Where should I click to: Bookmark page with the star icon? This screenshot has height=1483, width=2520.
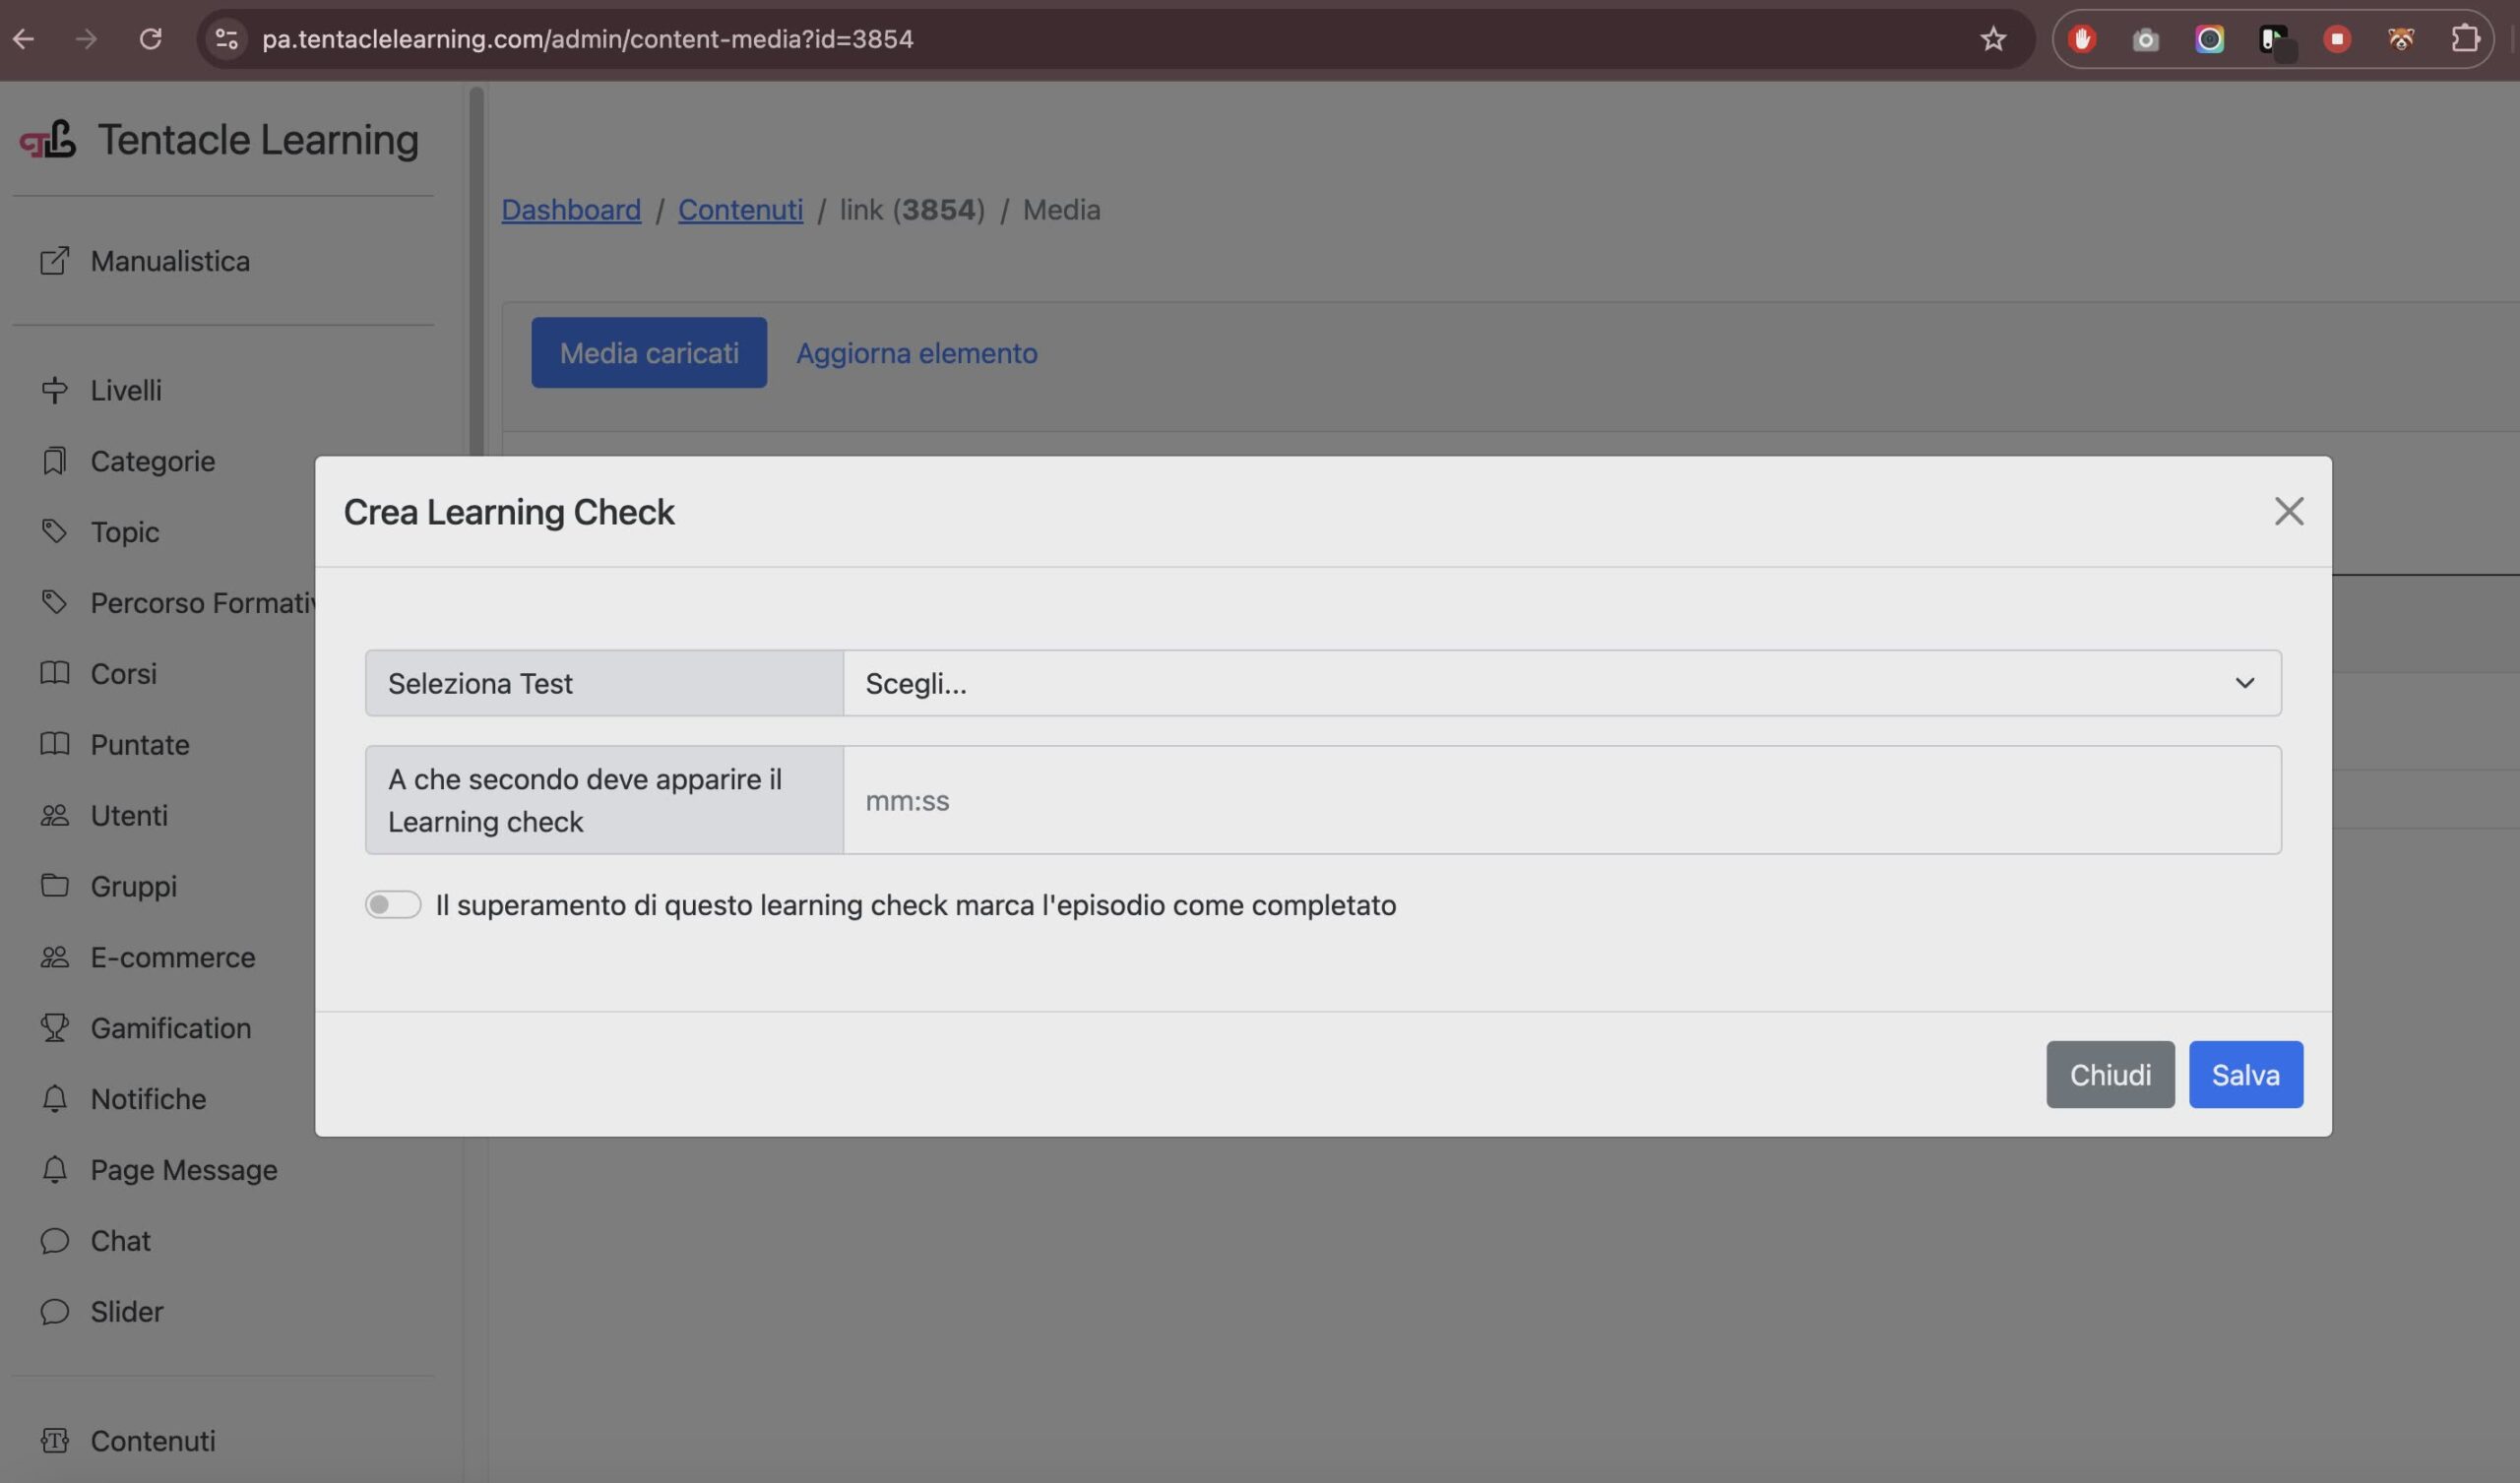pos(1993,39)
